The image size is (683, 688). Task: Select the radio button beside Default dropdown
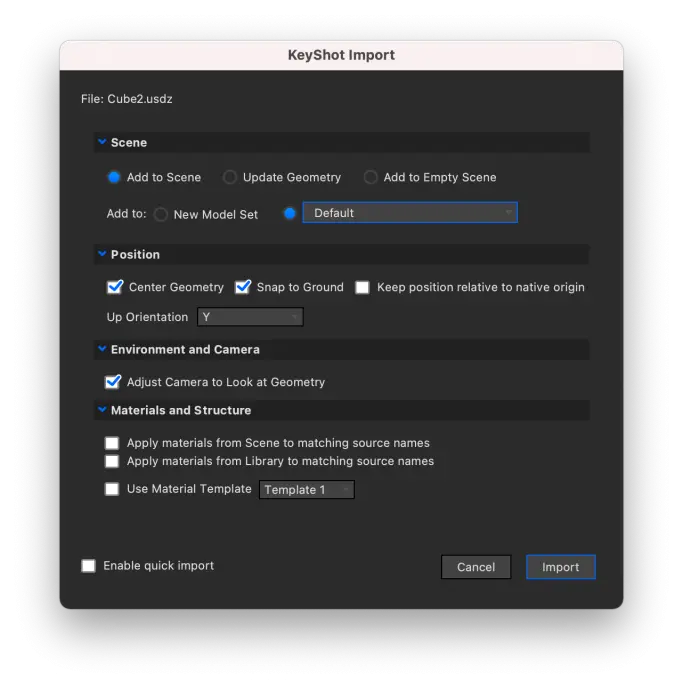[290, 214]
